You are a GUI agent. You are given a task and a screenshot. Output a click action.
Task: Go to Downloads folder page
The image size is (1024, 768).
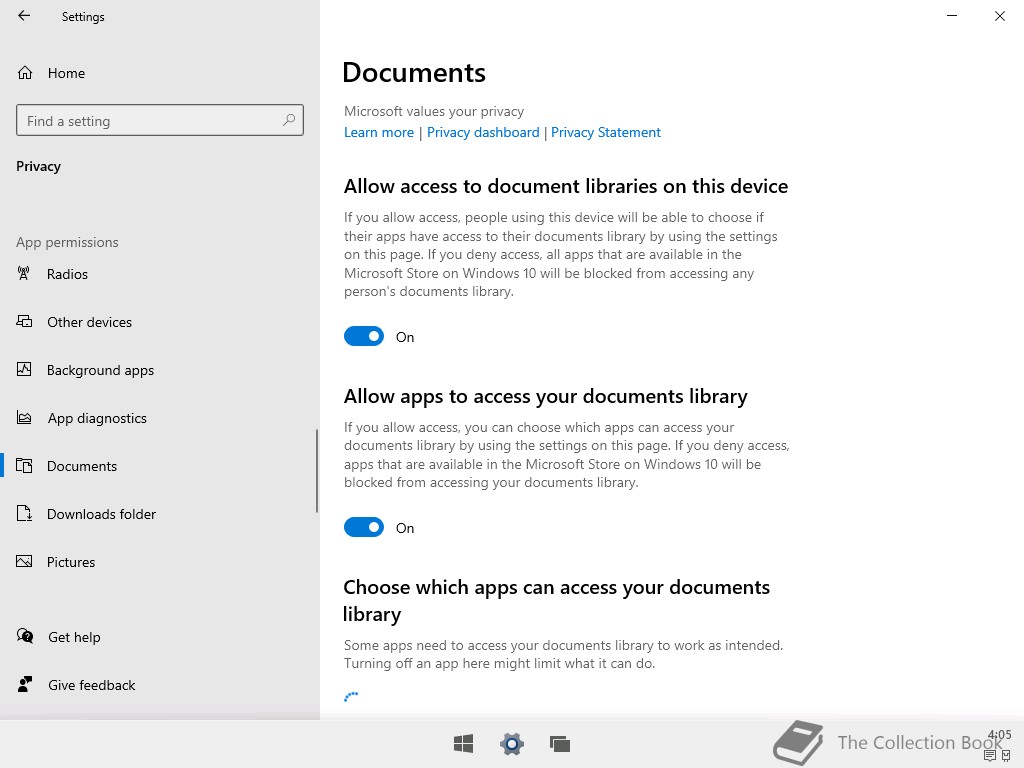(x=101, y=514)
